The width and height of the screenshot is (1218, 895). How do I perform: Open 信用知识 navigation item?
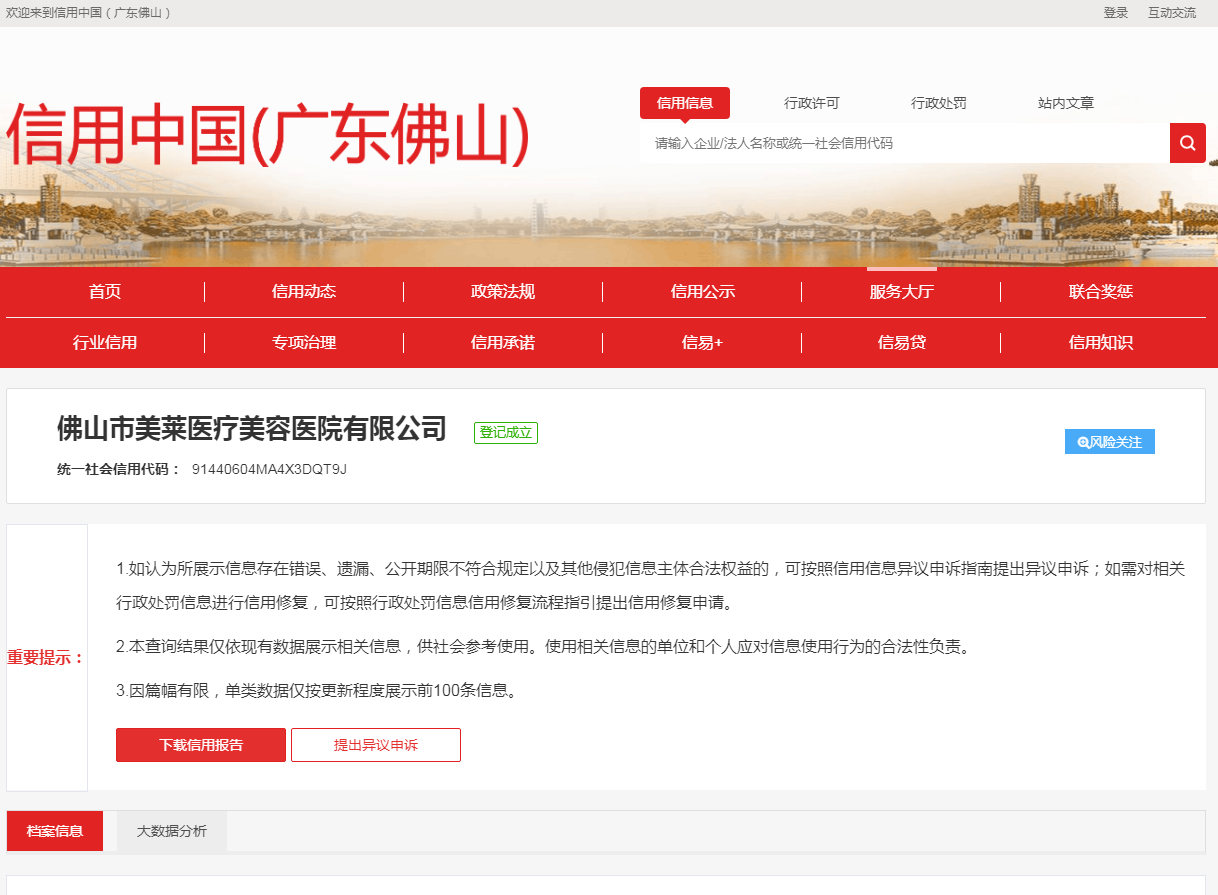pyautogui.click(x=1101, y=343)
